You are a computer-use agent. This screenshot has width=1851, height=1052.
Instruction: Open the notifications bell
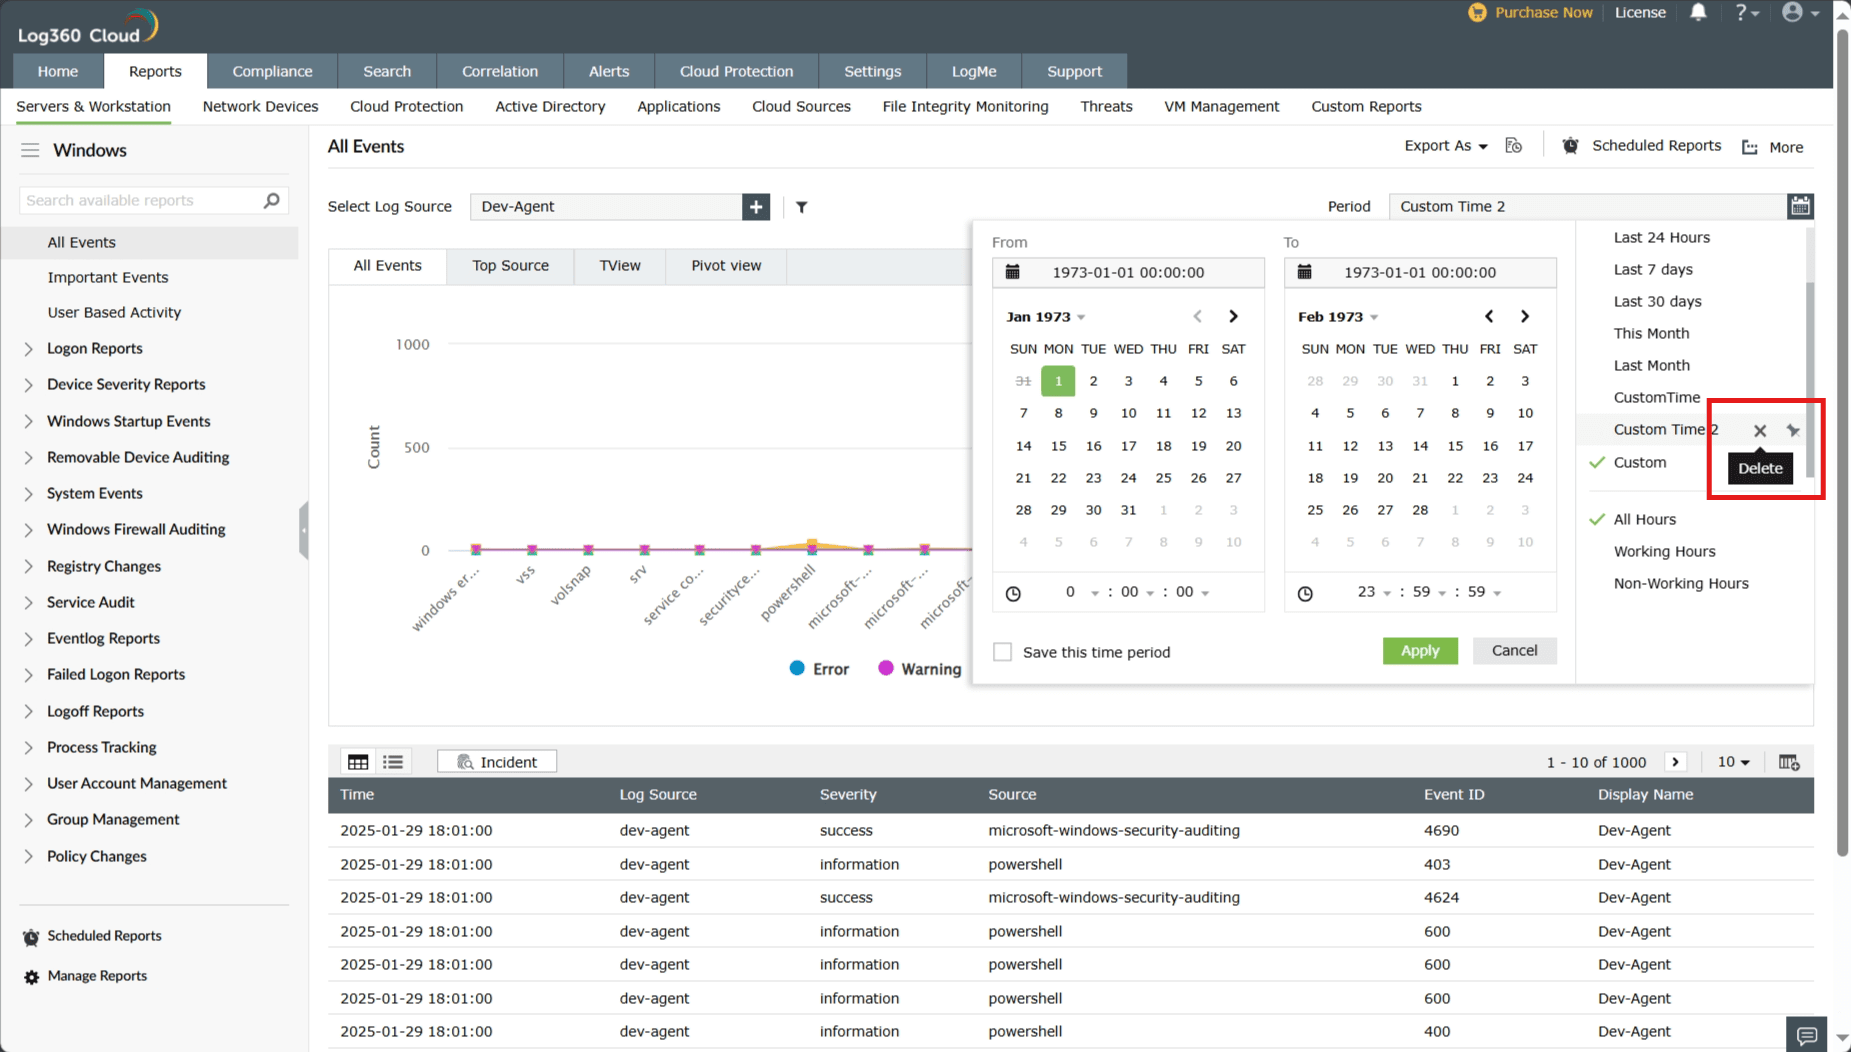coord(1698,13)
